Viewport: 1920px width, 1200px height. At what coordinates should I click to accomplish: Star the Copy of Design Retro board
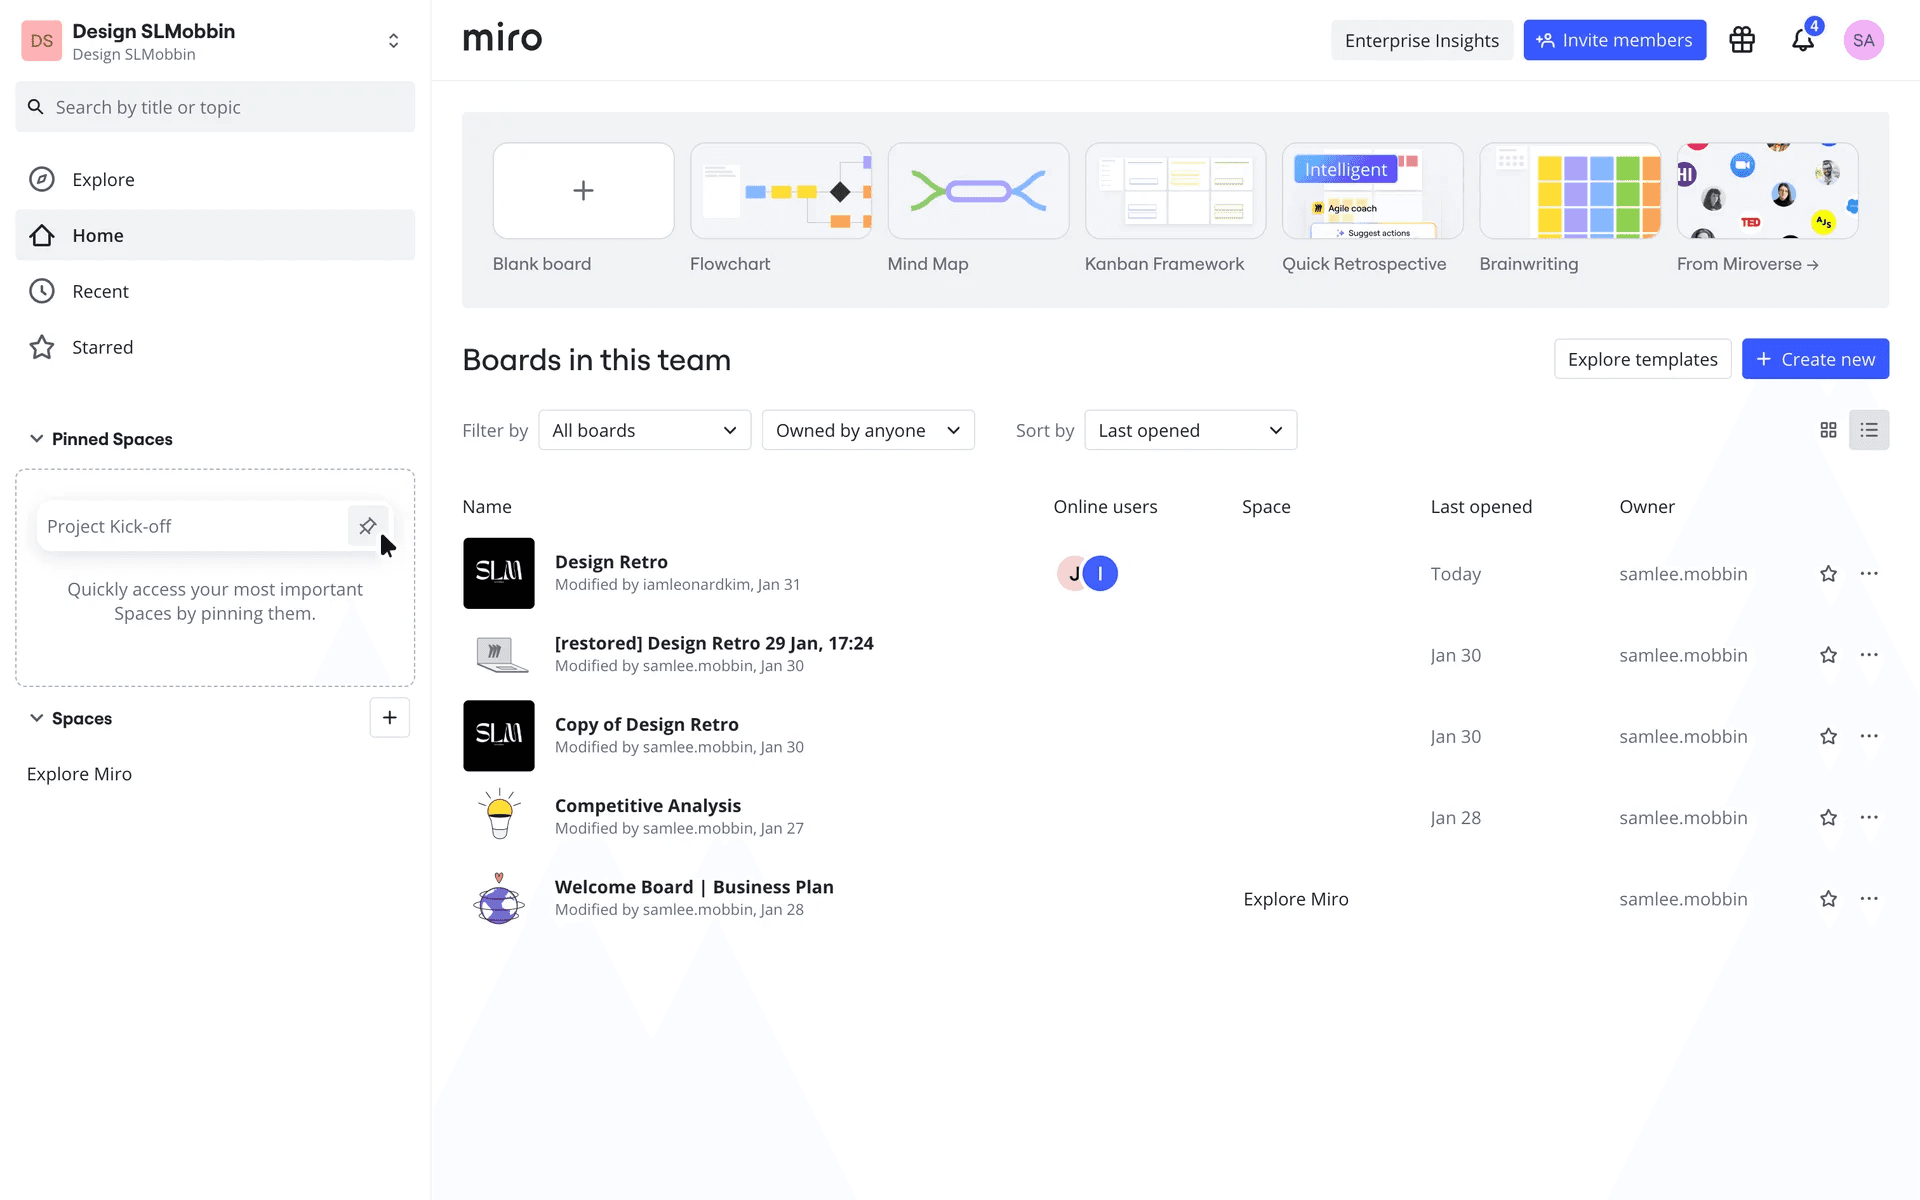pos(1828,736)
